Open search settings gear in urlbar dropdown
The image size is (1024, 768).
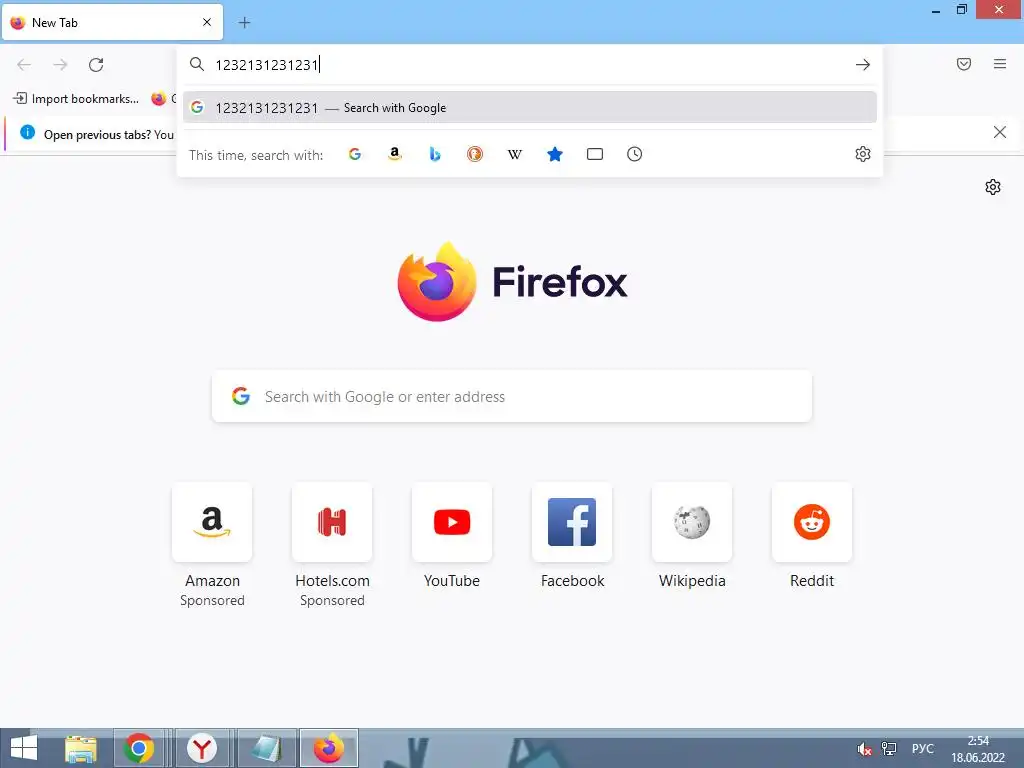863,154
